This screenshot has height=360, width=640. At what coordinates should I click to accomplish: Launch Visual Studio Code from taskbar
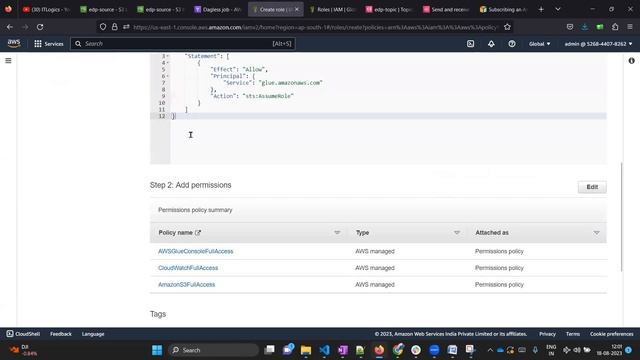[x=324, y=350]
